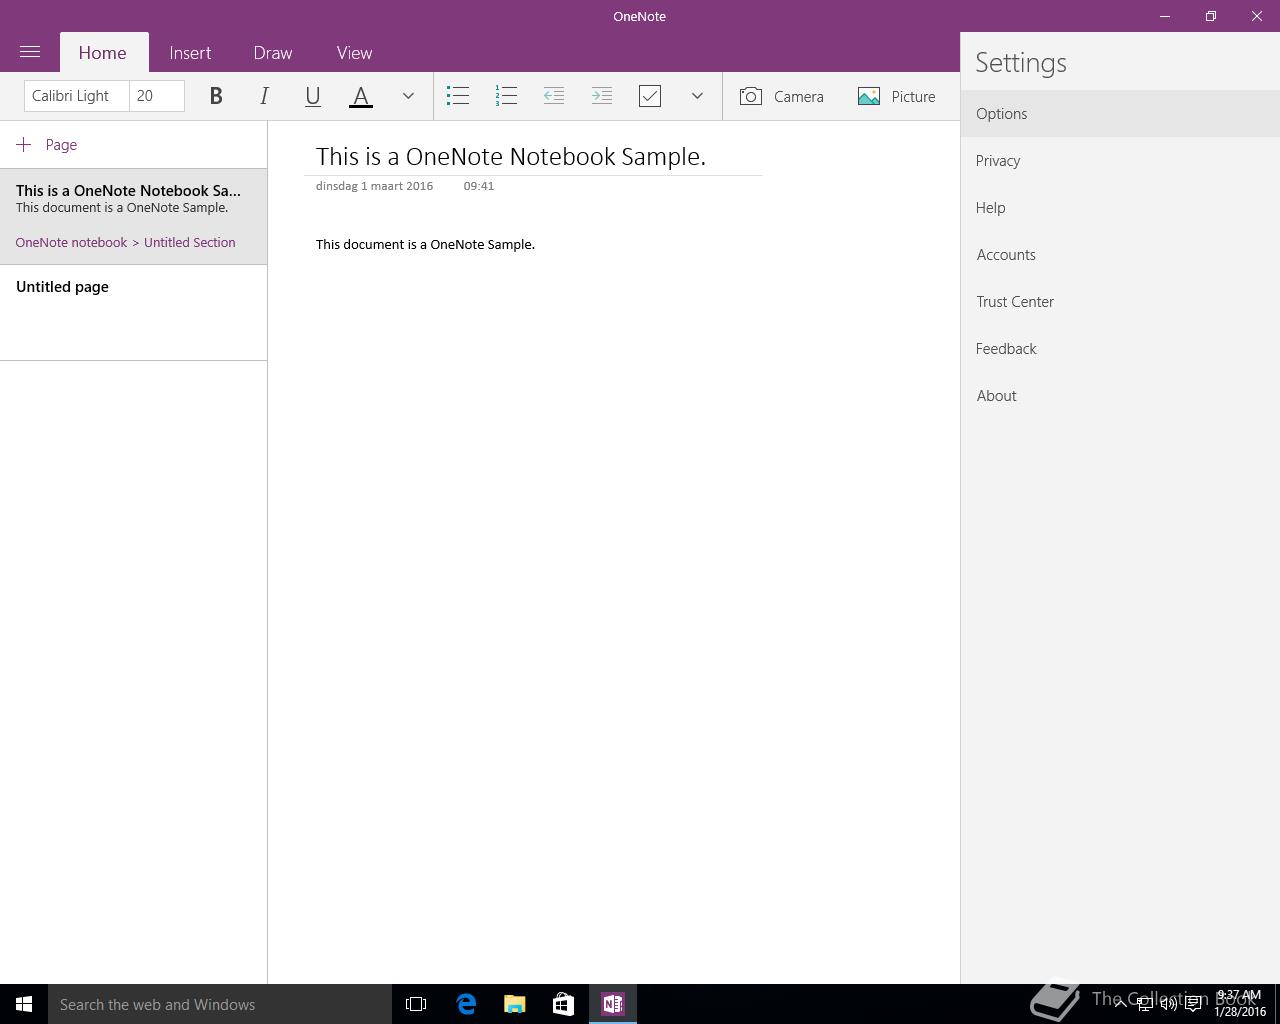
Task: Open File Explorer from taskbar
Action: click(x=515, y=1004)
